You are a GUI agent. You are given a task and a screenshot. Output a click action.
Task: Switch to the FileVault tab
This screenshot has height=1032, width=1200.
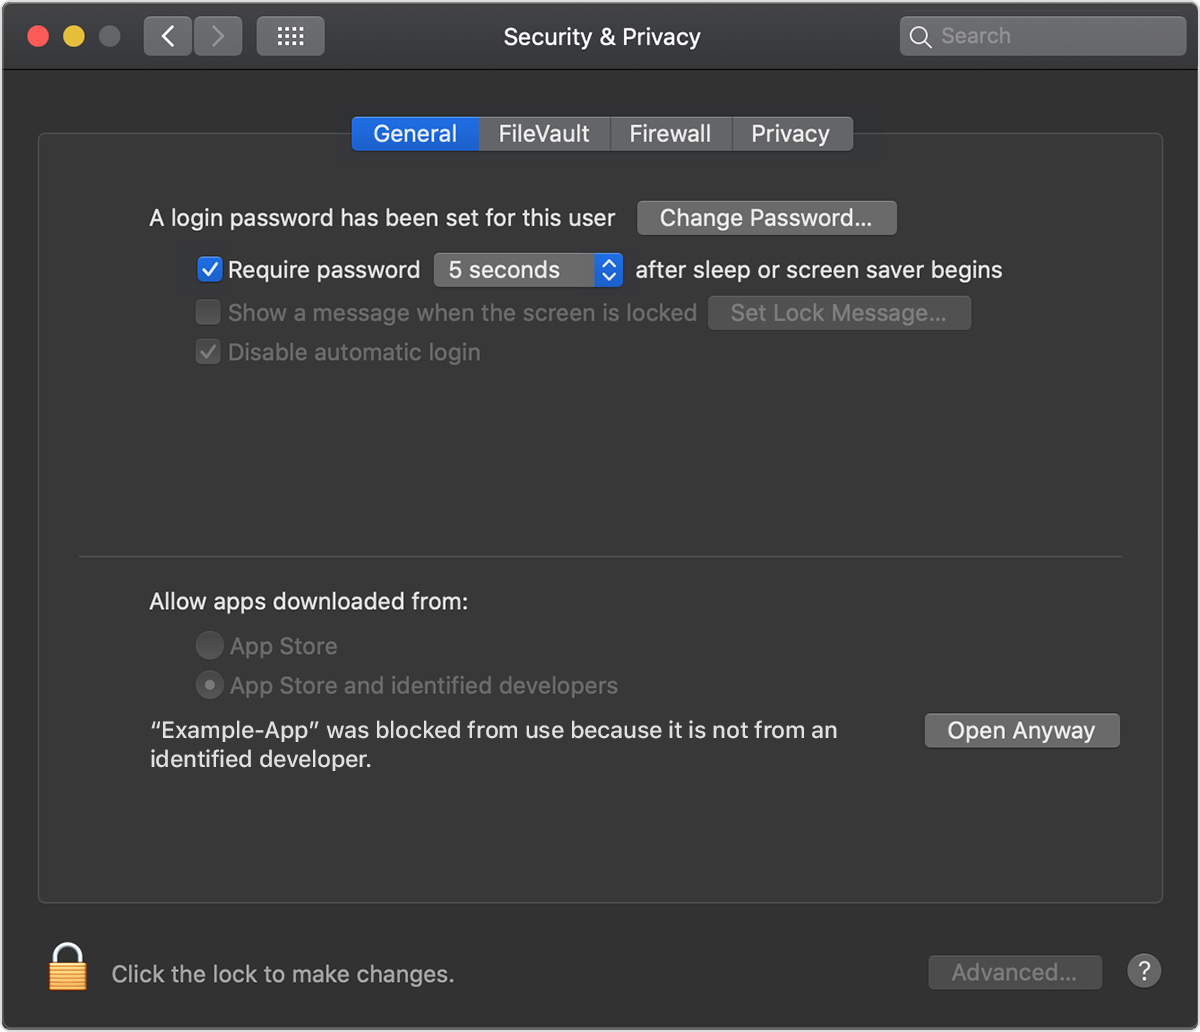pos(544,133)
